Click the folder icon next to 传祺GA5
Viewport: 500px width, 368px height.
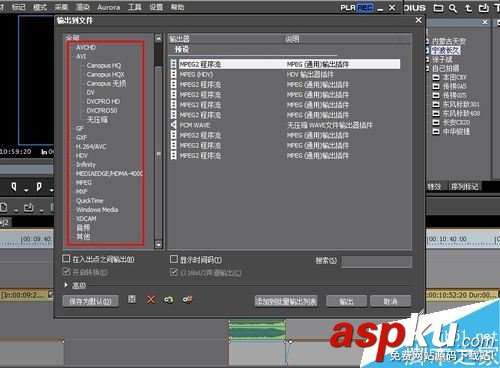(x=436, y=87)
